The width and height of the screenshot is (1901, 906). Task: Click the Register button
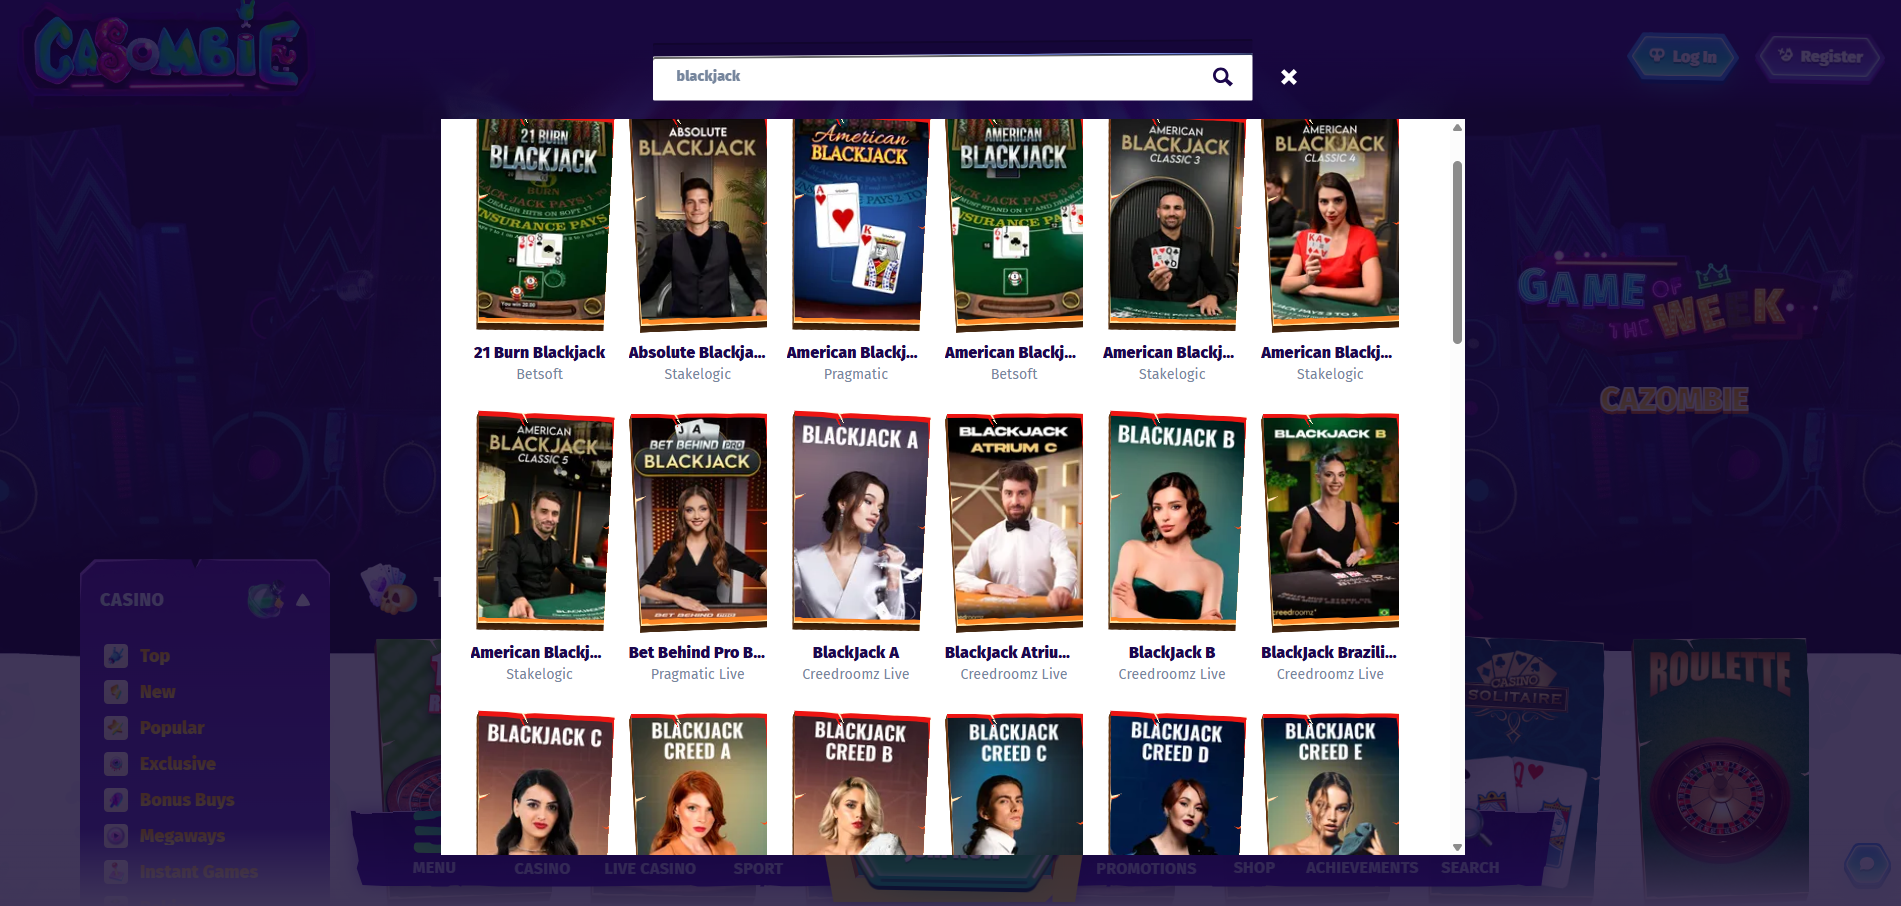tap(1820, 56)
